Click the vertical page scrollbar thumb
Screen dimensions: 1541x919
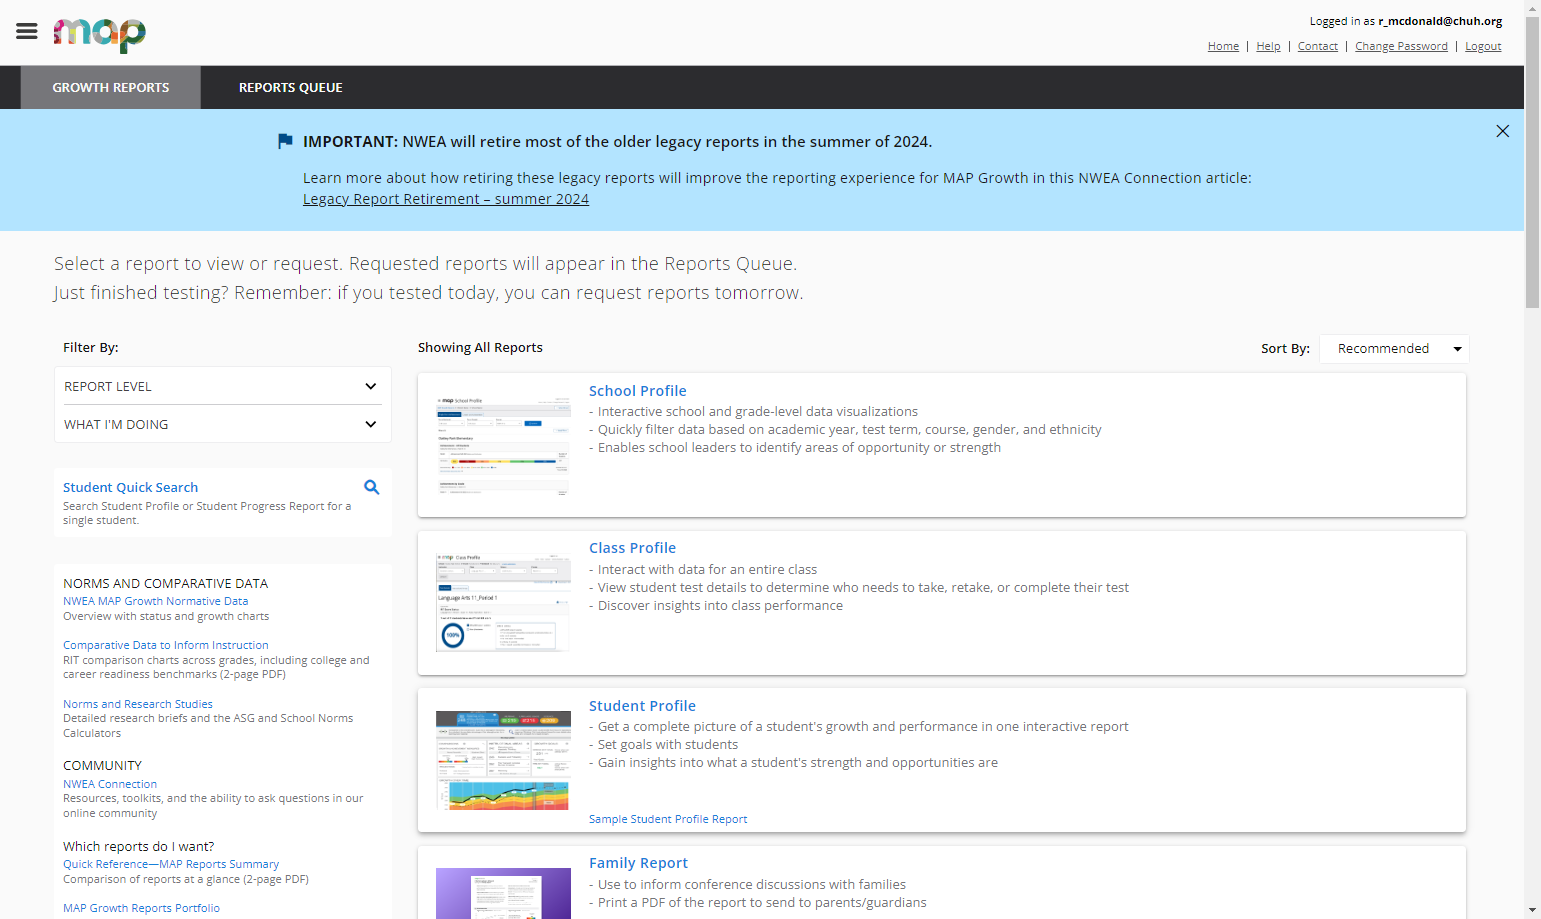[x=1532, y=160]
